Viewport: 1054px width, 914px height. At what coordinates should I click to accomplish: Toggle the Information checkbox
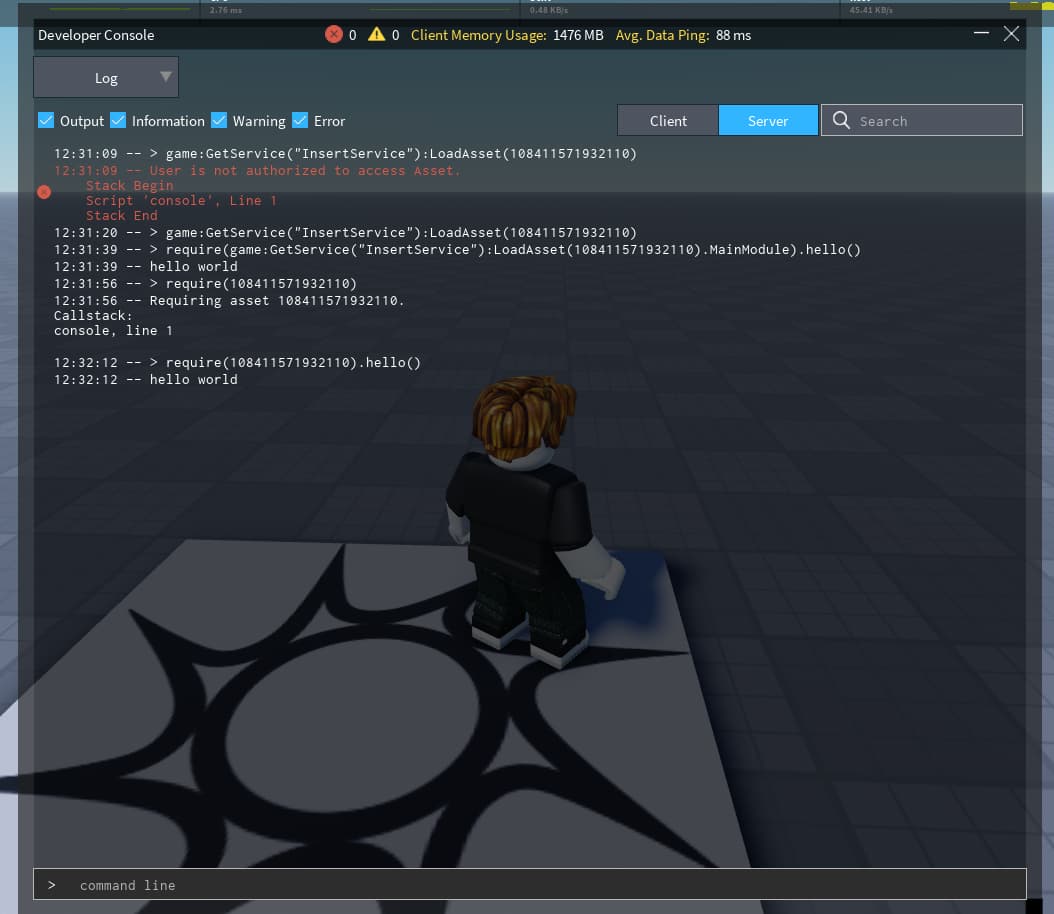click(x=118, y=120)
